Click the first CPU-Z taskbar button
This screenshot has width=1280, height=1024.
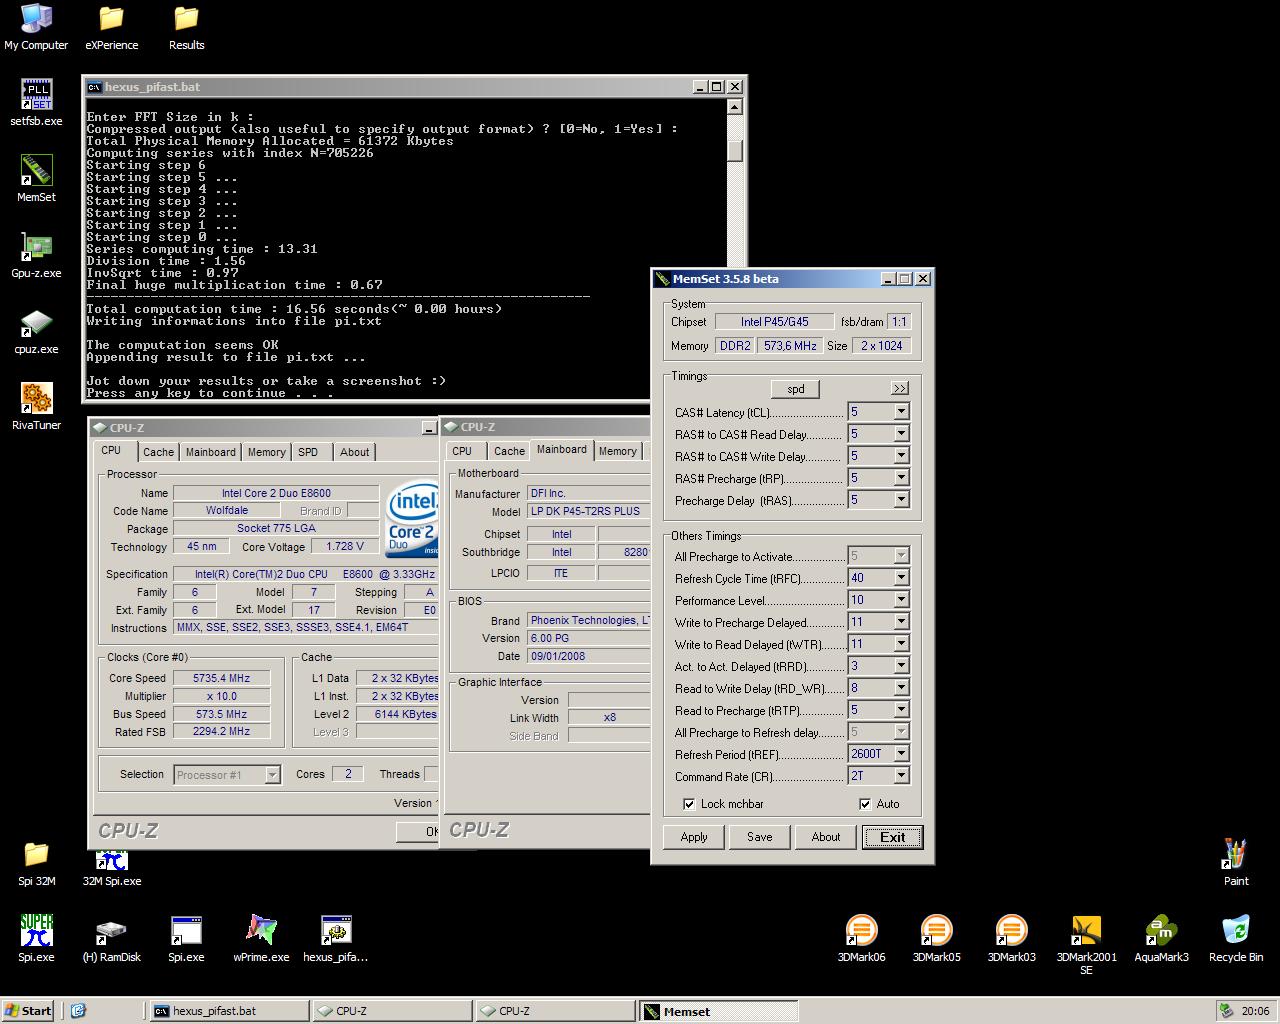pyautogui.click(x=391, y=1011)
